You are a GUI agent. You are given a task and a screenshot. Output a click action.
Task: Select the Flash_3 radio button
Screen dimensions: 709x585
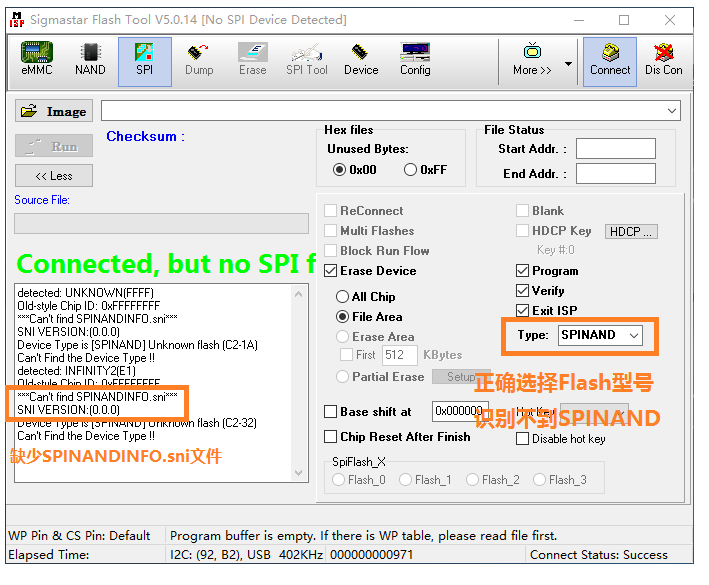click(539, 480)
